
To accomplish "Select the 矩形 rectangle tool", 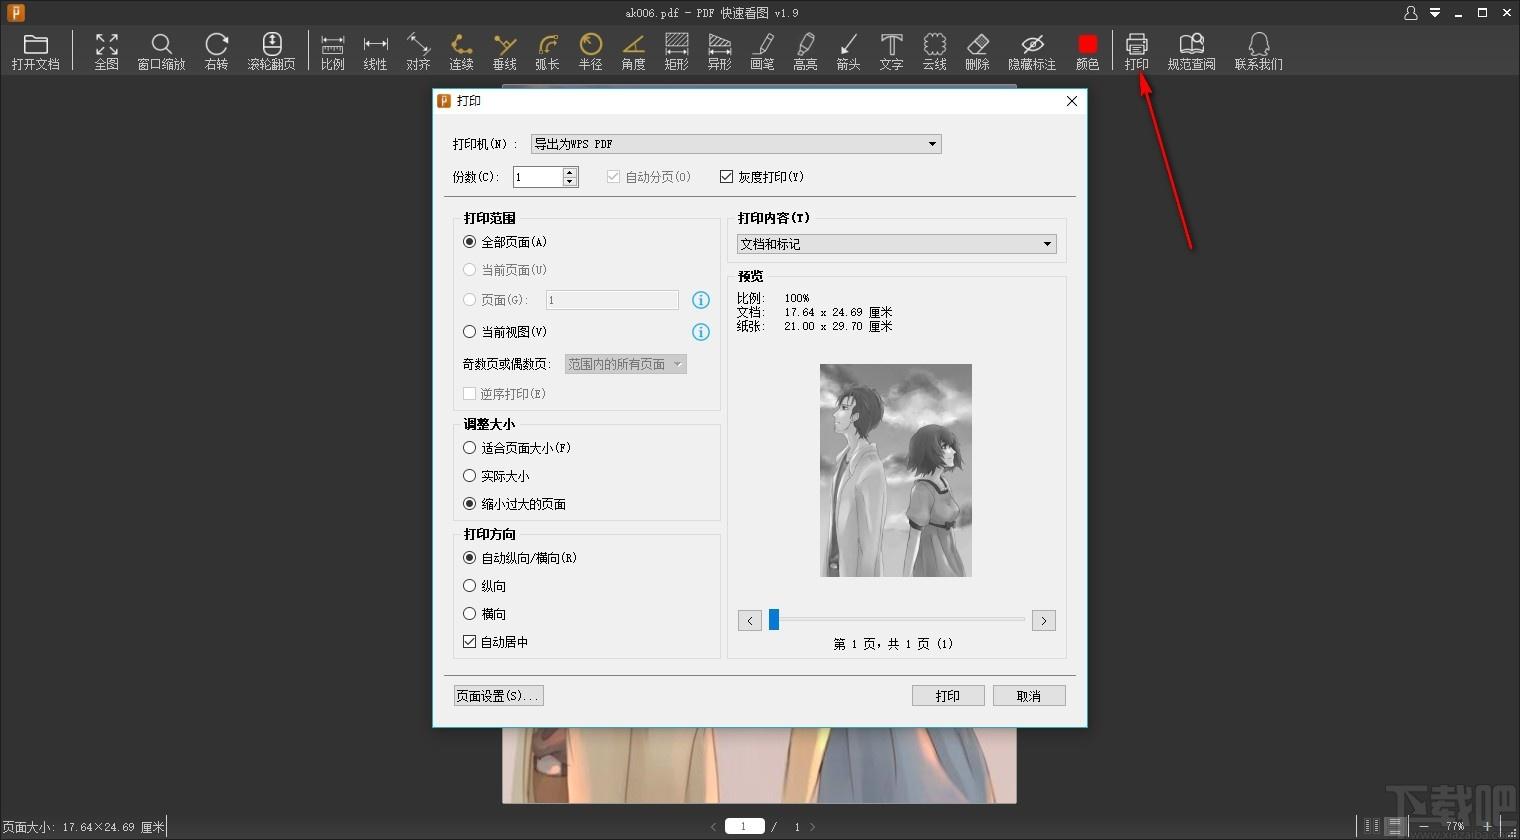I will [677, 51].
